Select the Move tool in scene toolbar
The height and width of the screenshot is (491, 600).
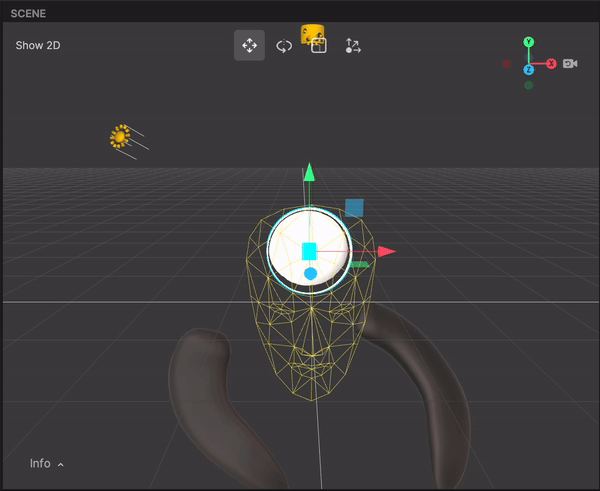click(249, 45)
